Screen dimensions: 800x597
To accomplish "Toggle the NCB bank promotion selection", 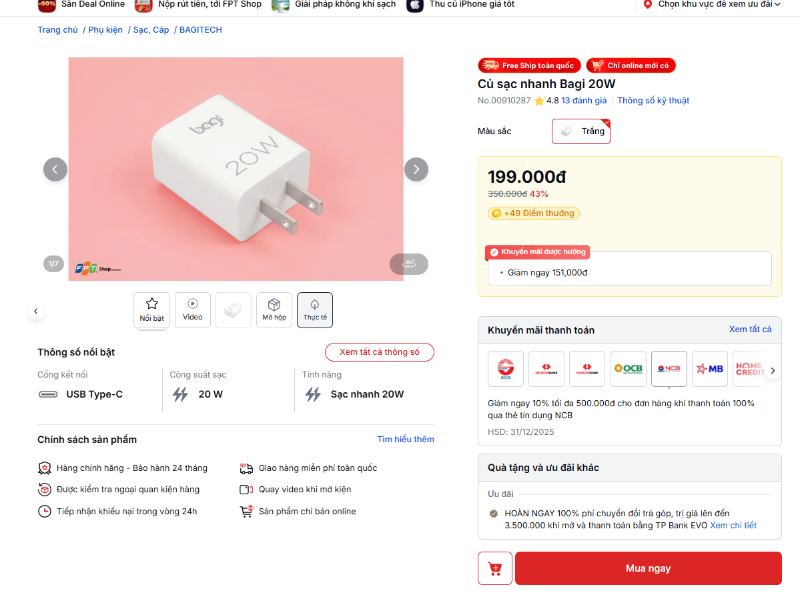I will 669,368.
